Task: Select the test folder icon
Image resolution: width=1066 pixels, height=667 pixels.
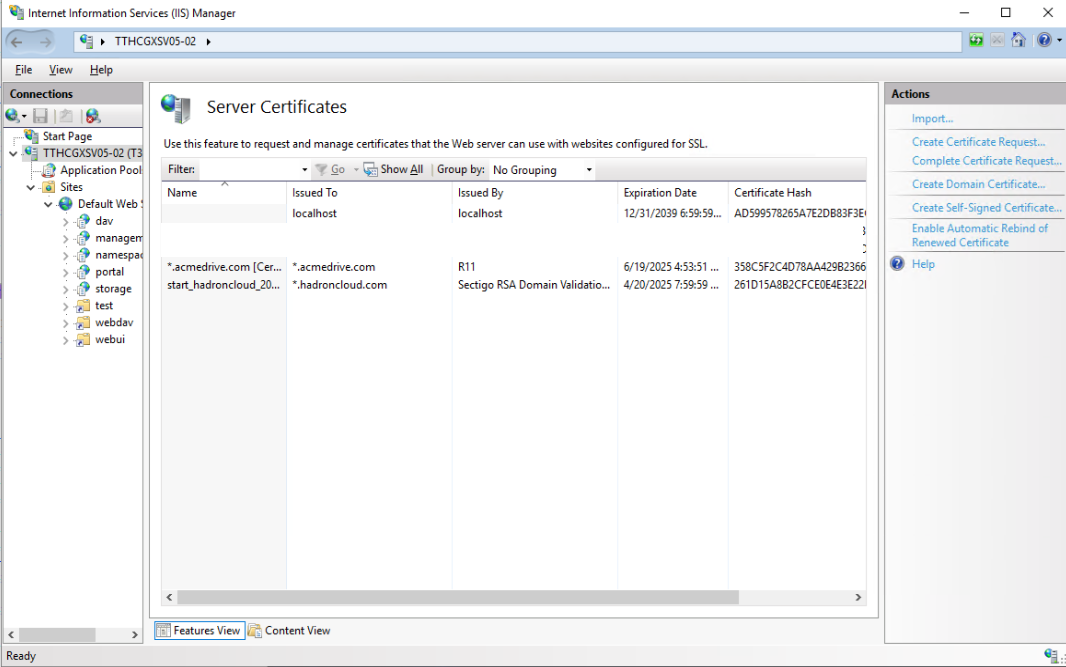Action: (x=83, y=306)
